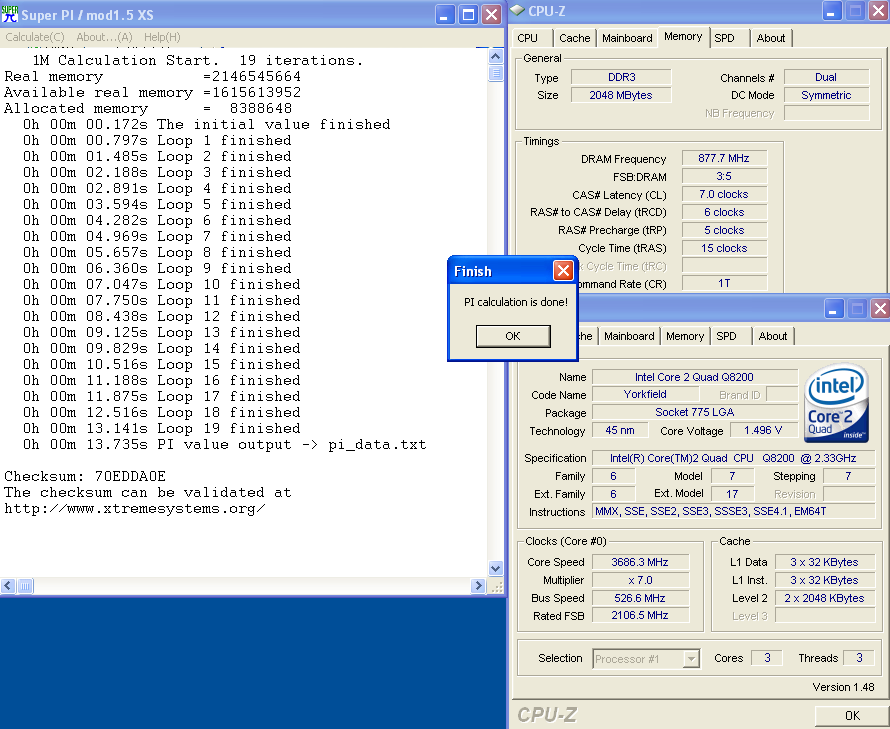Open About tab in upper CPU-Z window
The height and width of the screenshot is (729, 890).
click(x=771, y=38)
